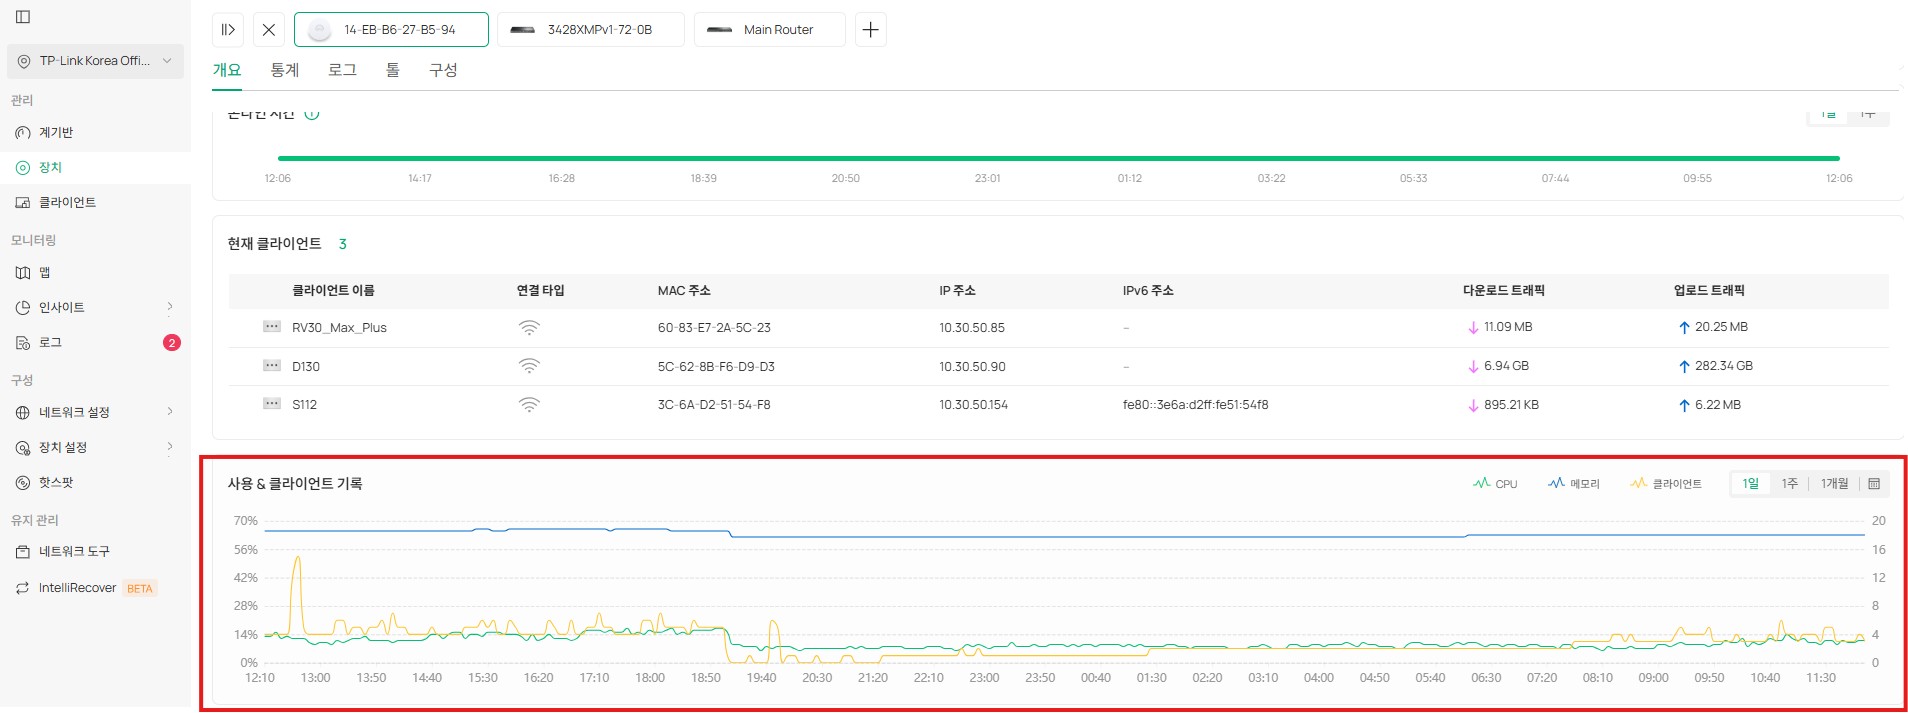Collapse the left sidebar panel icon
1908x713 pixels.
23,17
